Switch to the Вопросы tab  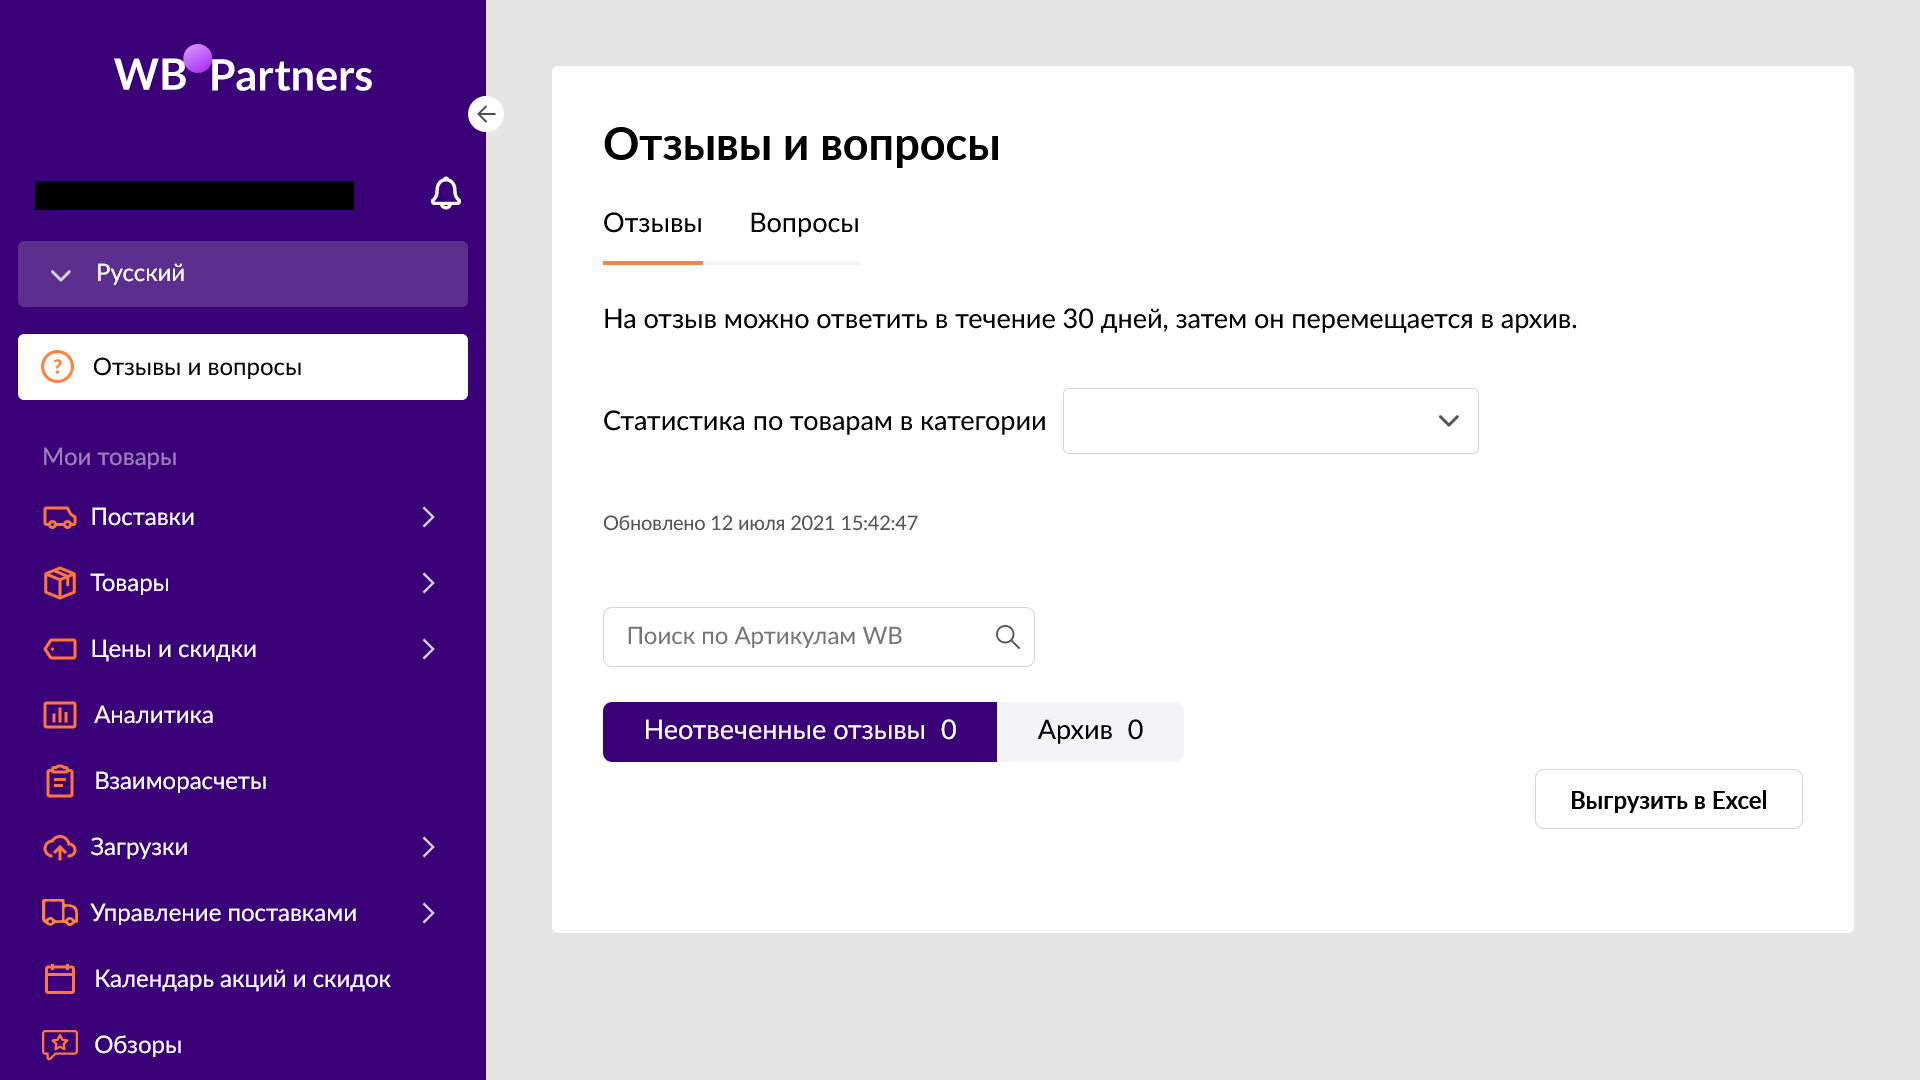click(x=805, y=224)
